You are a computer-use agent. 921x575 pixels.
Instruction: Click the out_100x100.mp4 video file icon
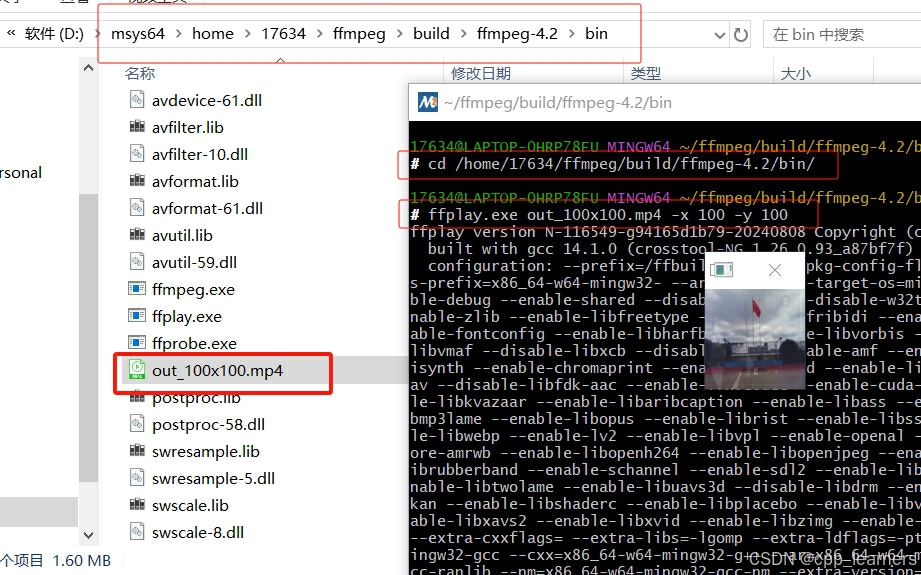137,370
